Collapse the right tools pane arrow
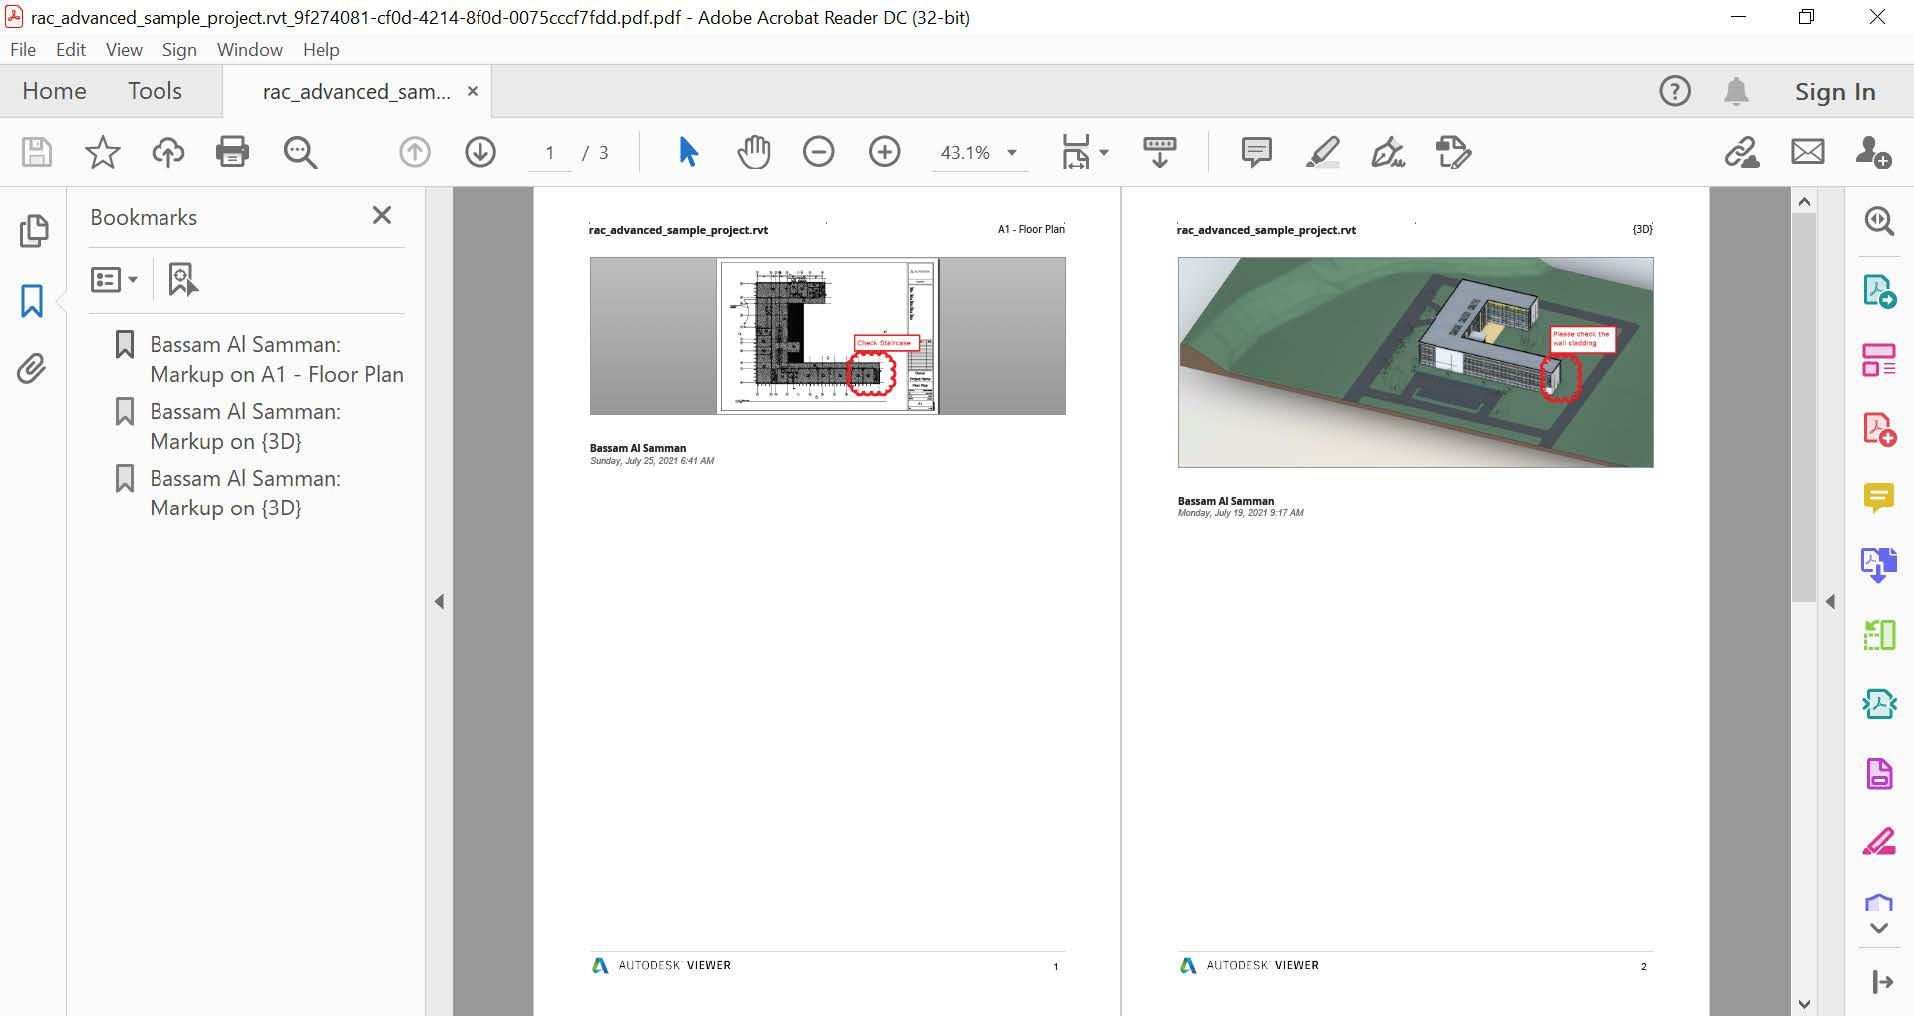This screenshot has height=1016, width=1914. tap(1830, 601)
